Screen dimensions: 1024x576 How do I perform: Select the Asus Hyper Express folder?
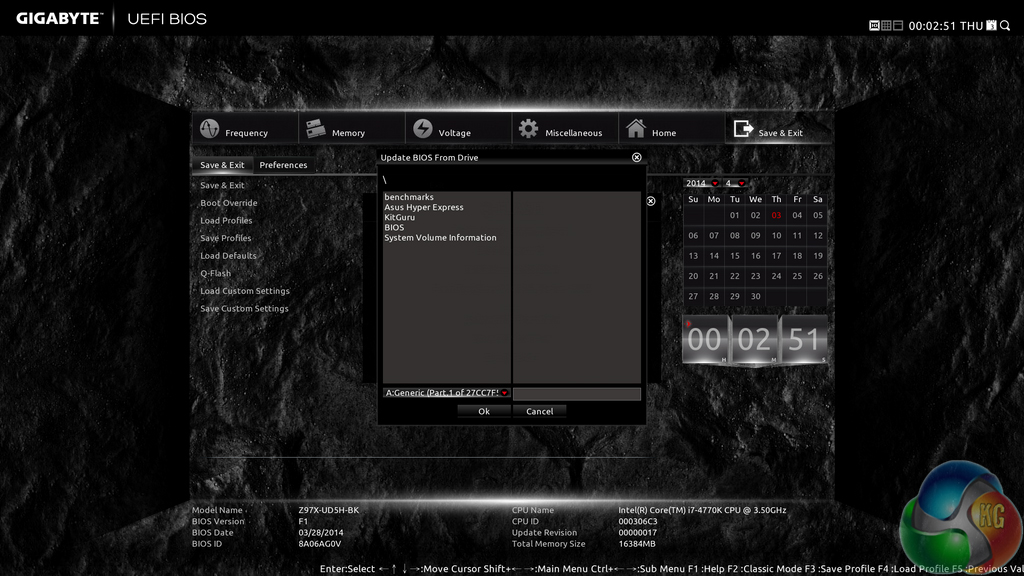click(424, 207)
